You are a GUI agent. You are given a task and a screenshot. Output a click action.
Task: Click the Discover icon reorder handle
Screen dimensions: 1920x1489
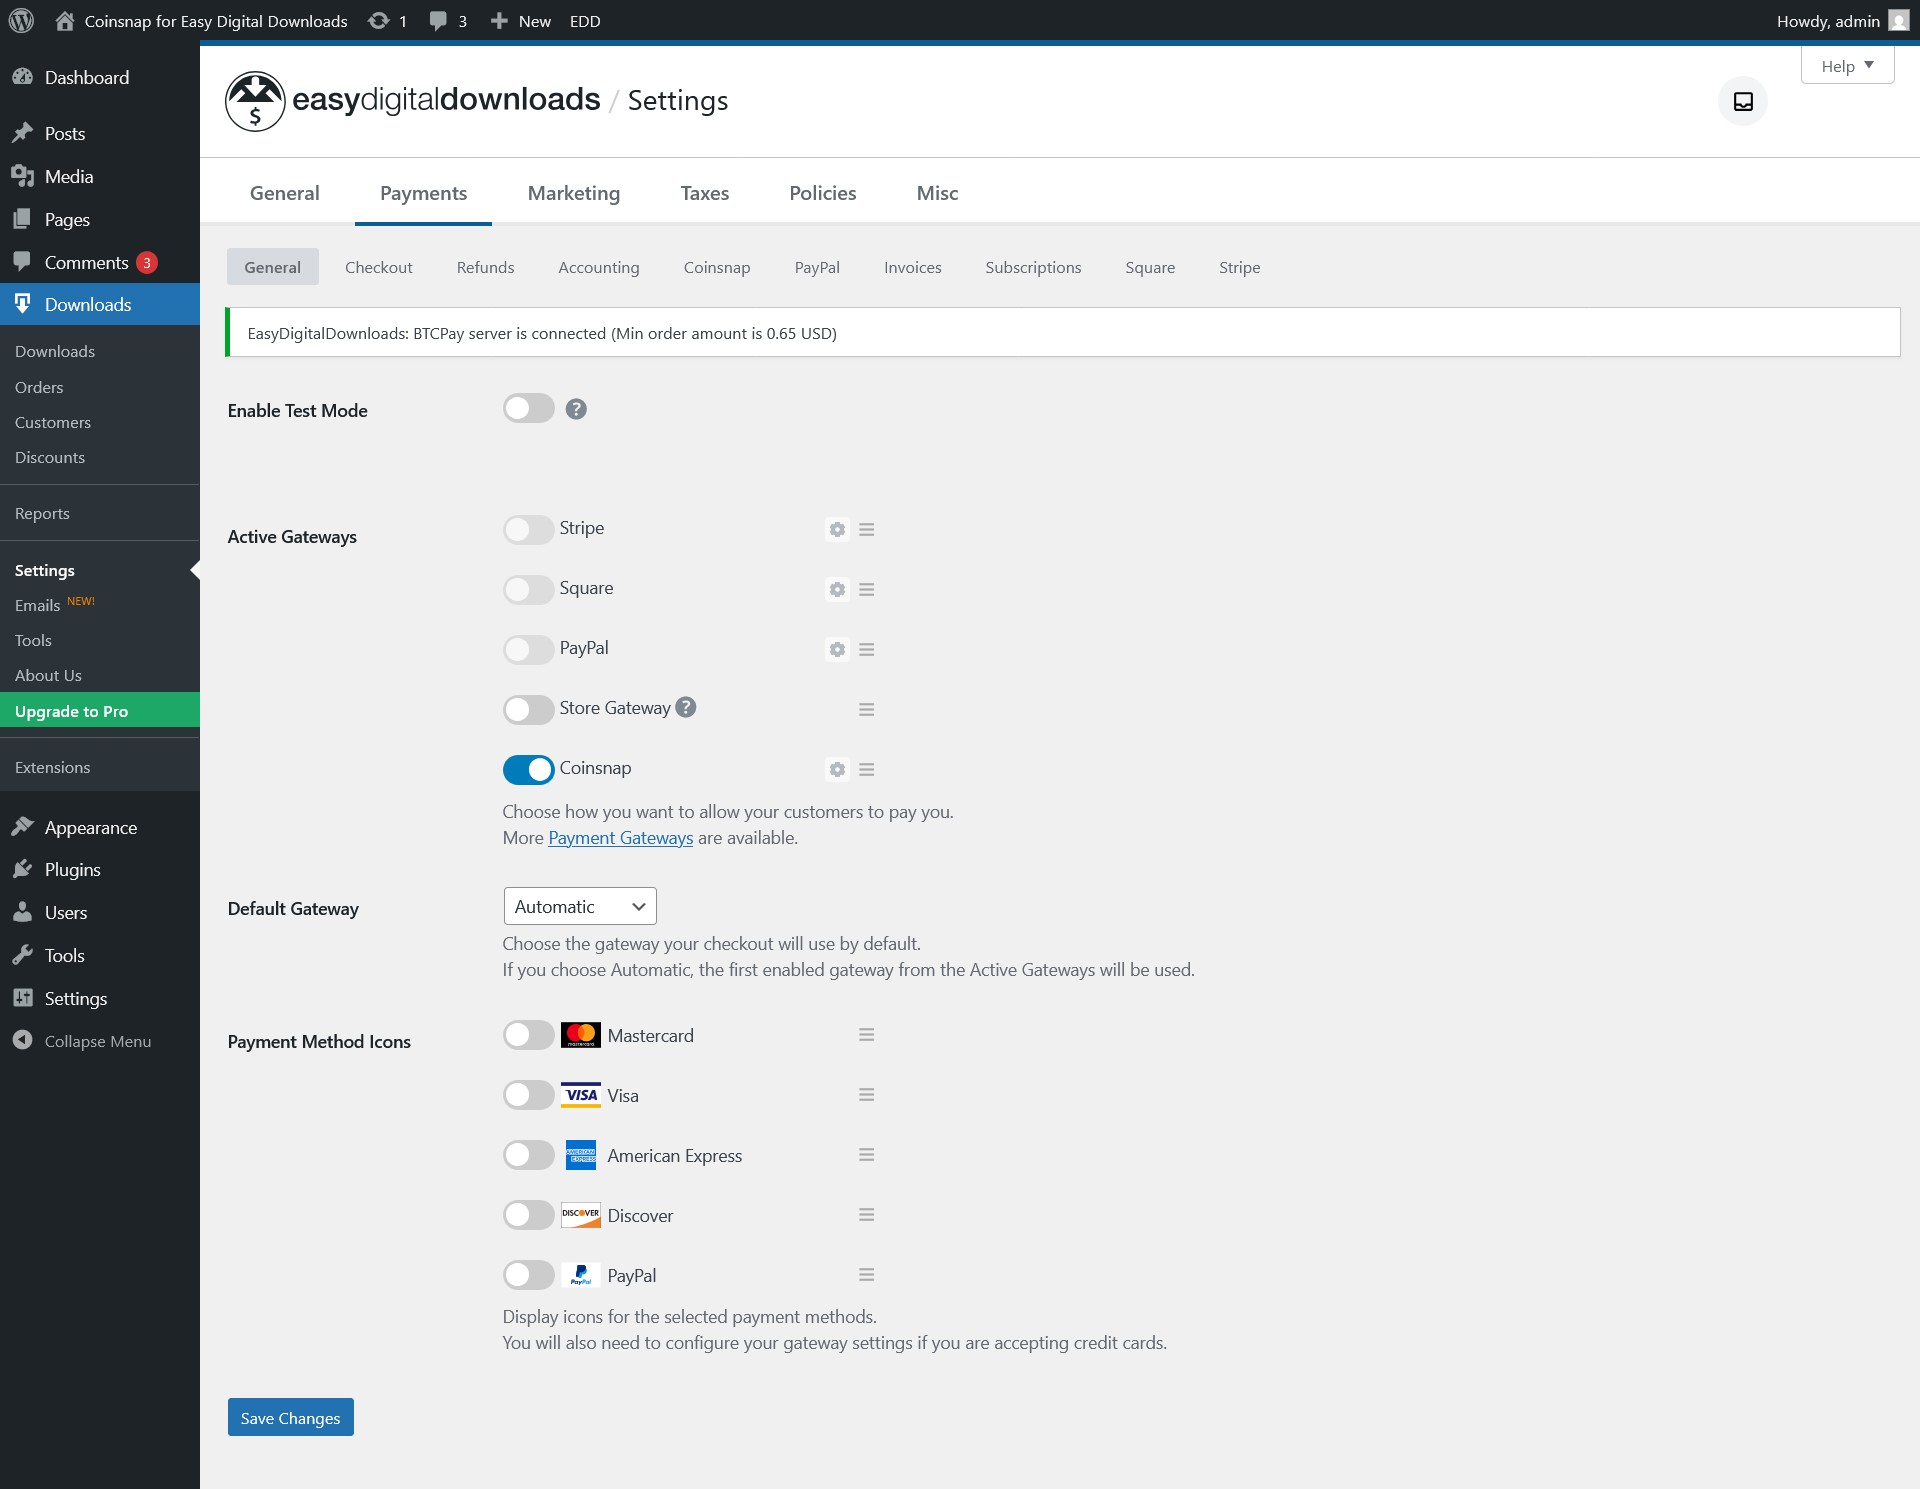(867, 1214)
